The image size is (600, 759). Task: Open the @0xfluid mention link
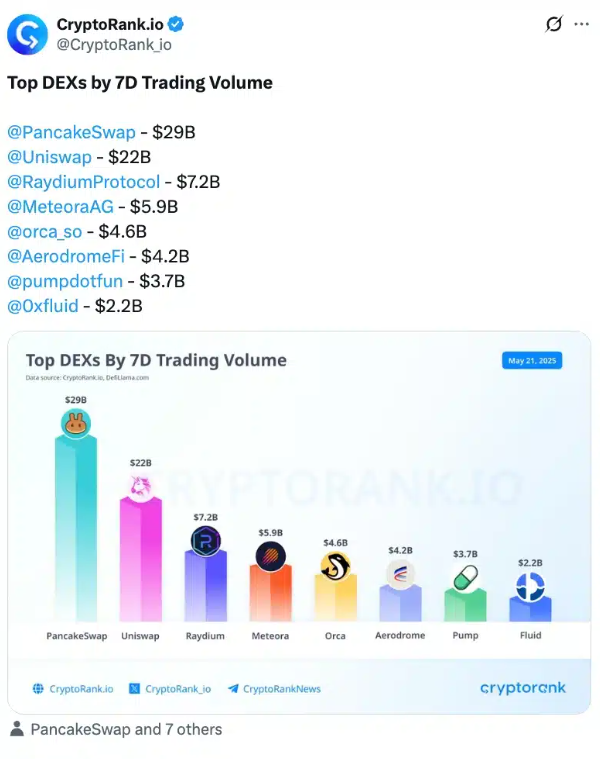(x=43, y=306)
